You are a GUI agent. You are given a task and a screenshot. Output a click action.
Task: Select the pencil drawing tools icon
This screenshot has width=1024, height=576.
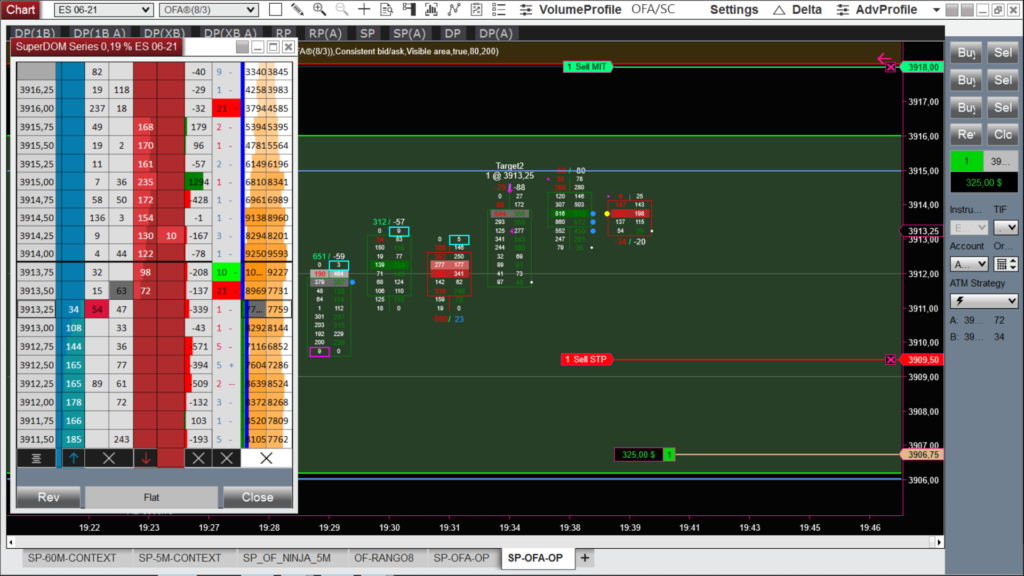(x=297, y=10)
